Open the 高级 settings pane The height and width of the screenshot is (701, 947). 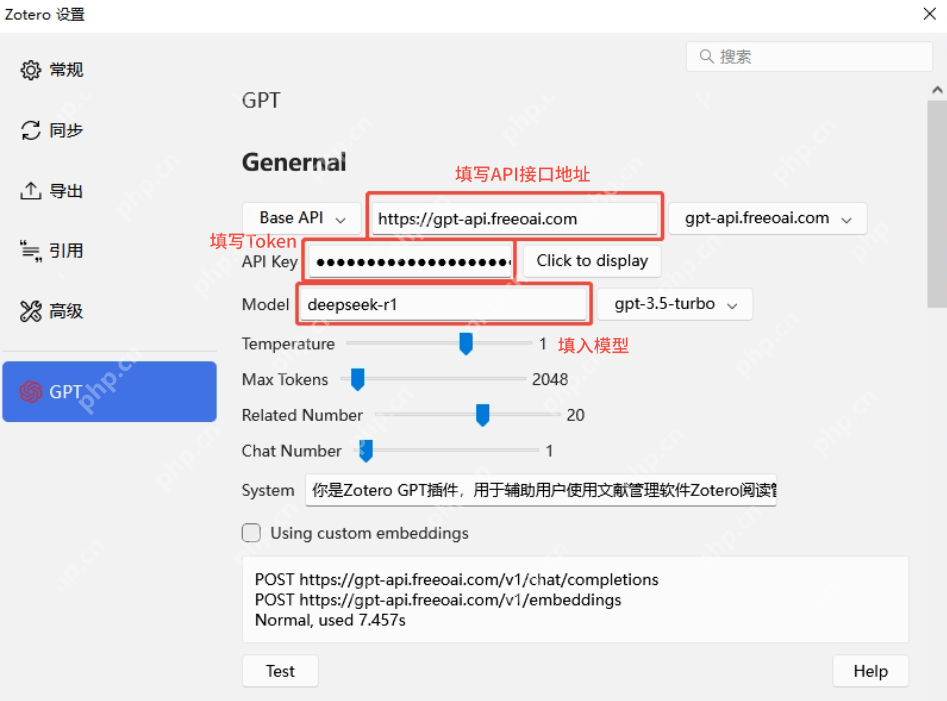109,312
